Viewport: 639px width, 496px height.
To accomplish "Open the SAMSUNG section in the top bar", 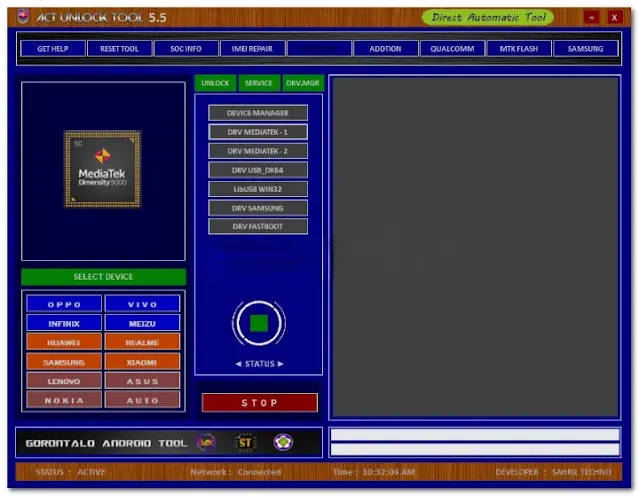I will [586, 49].
